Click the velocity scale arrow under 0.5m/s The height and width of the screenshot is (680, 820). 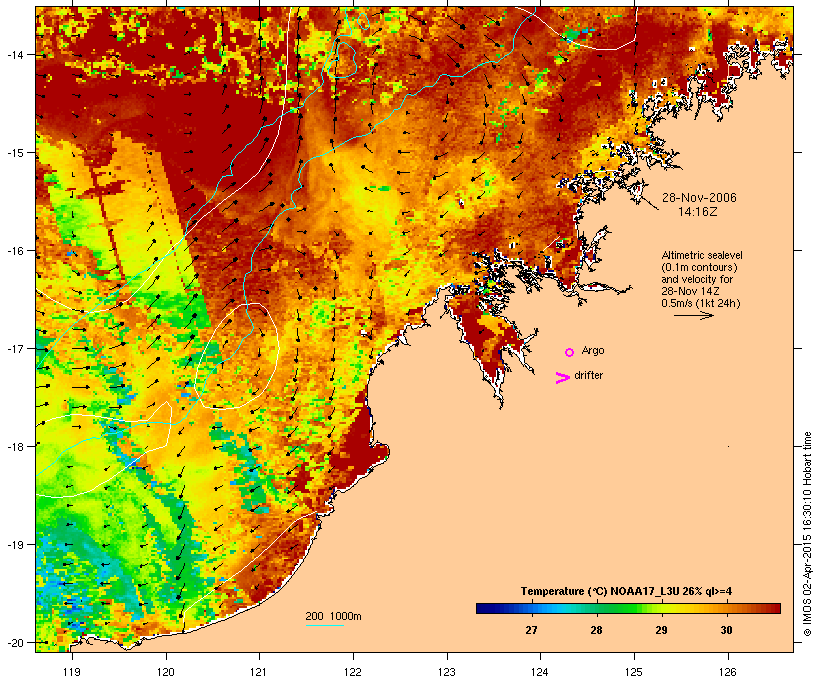click(x=694, y=315)
